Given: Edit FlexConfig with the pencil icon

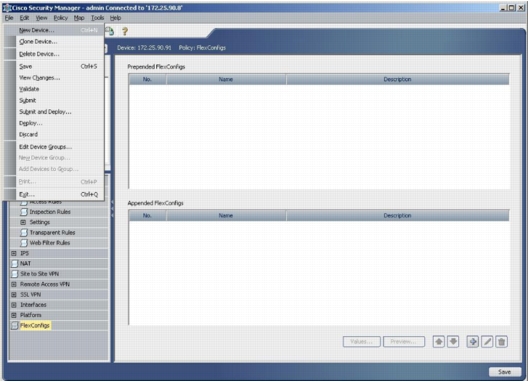Looking at the screenshot, I should pos(487,342).
